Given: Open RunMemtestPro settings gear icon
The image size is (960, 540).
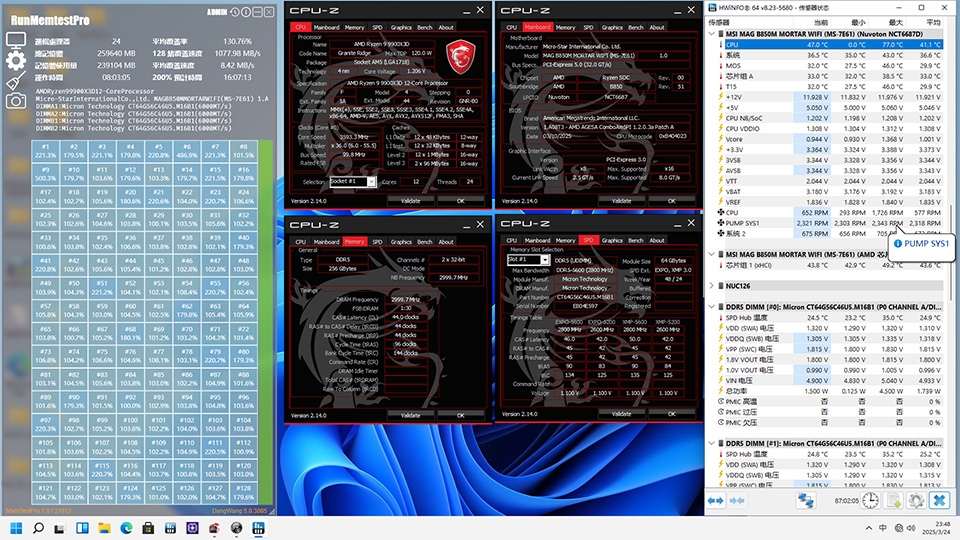Looking at the screenshot, I should click(16, 60).
